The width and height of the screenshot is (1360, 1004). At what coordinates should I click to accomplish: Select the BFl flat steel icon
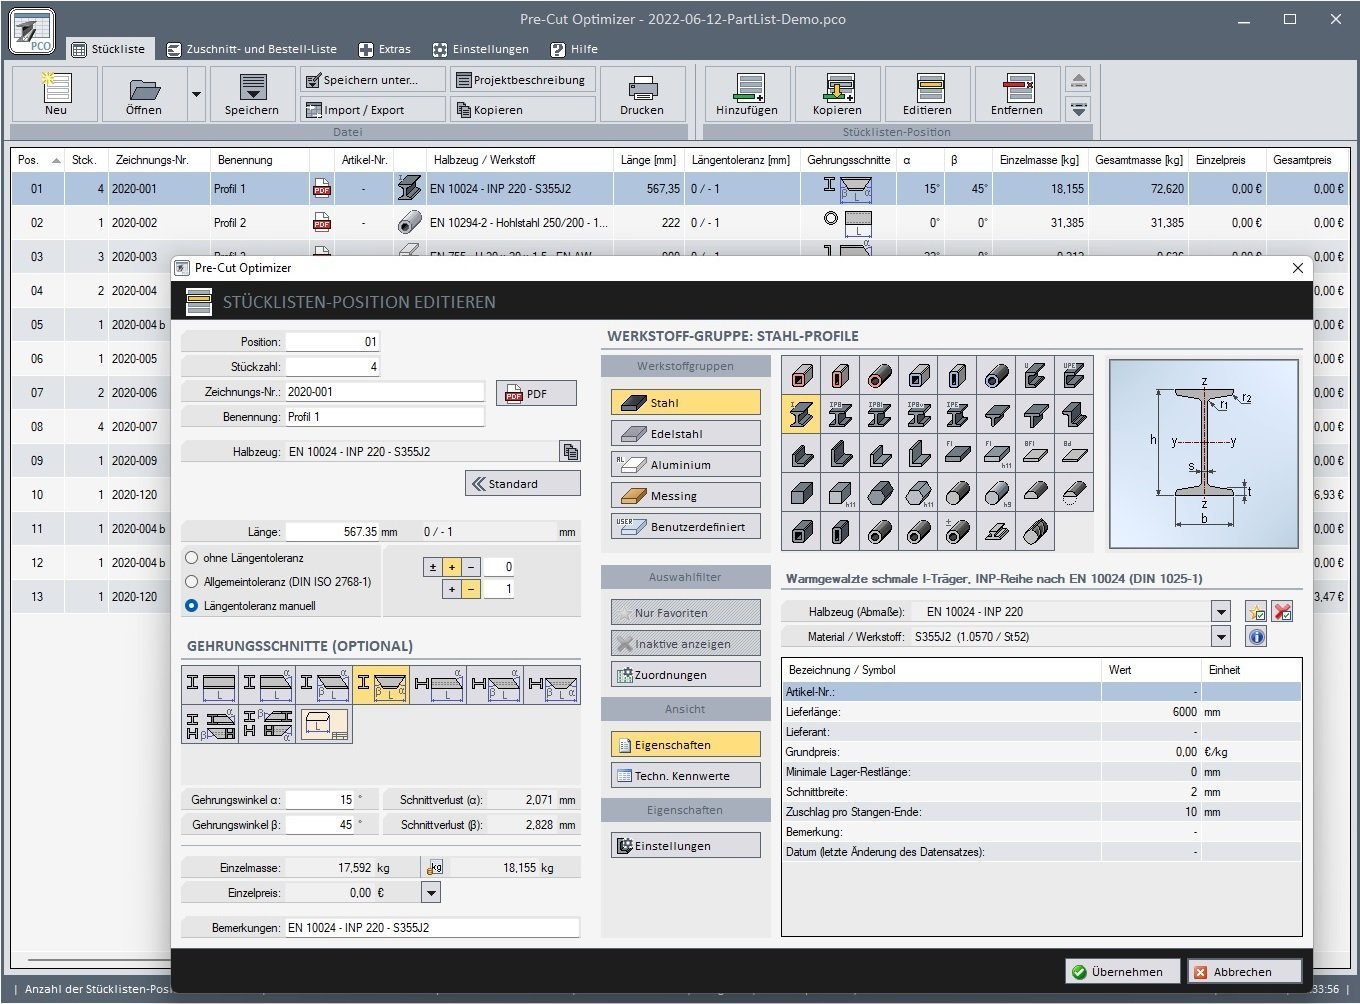1035,454
